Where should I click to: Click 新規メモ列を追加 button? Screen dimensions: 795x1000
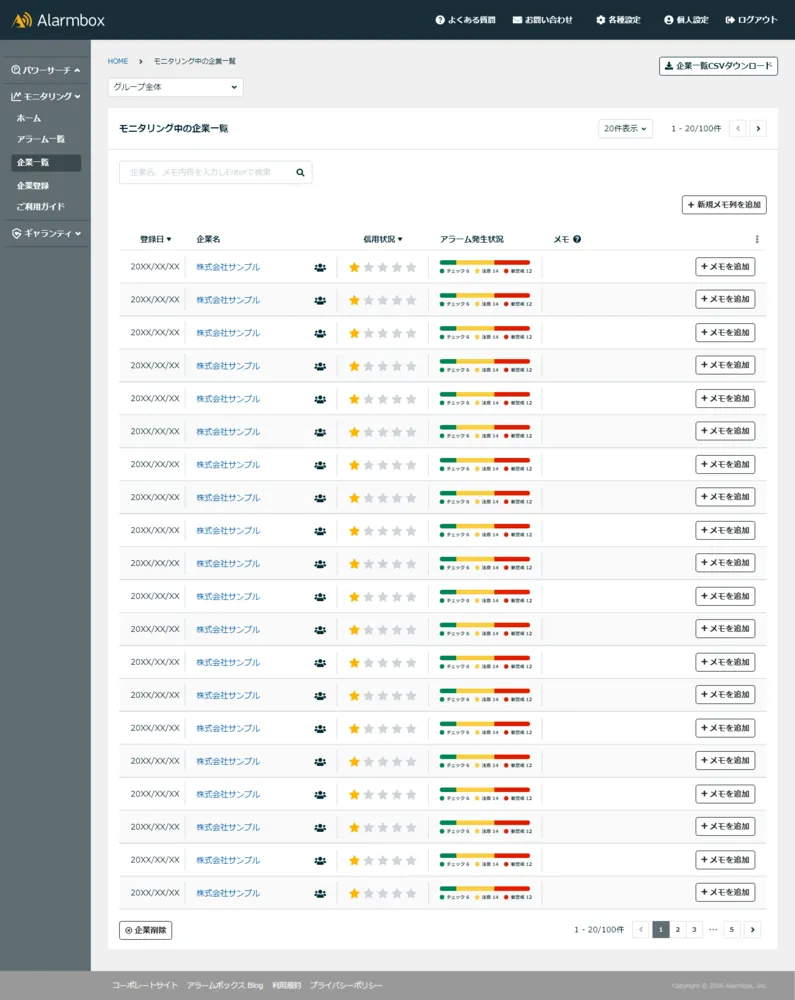(724, 205)
